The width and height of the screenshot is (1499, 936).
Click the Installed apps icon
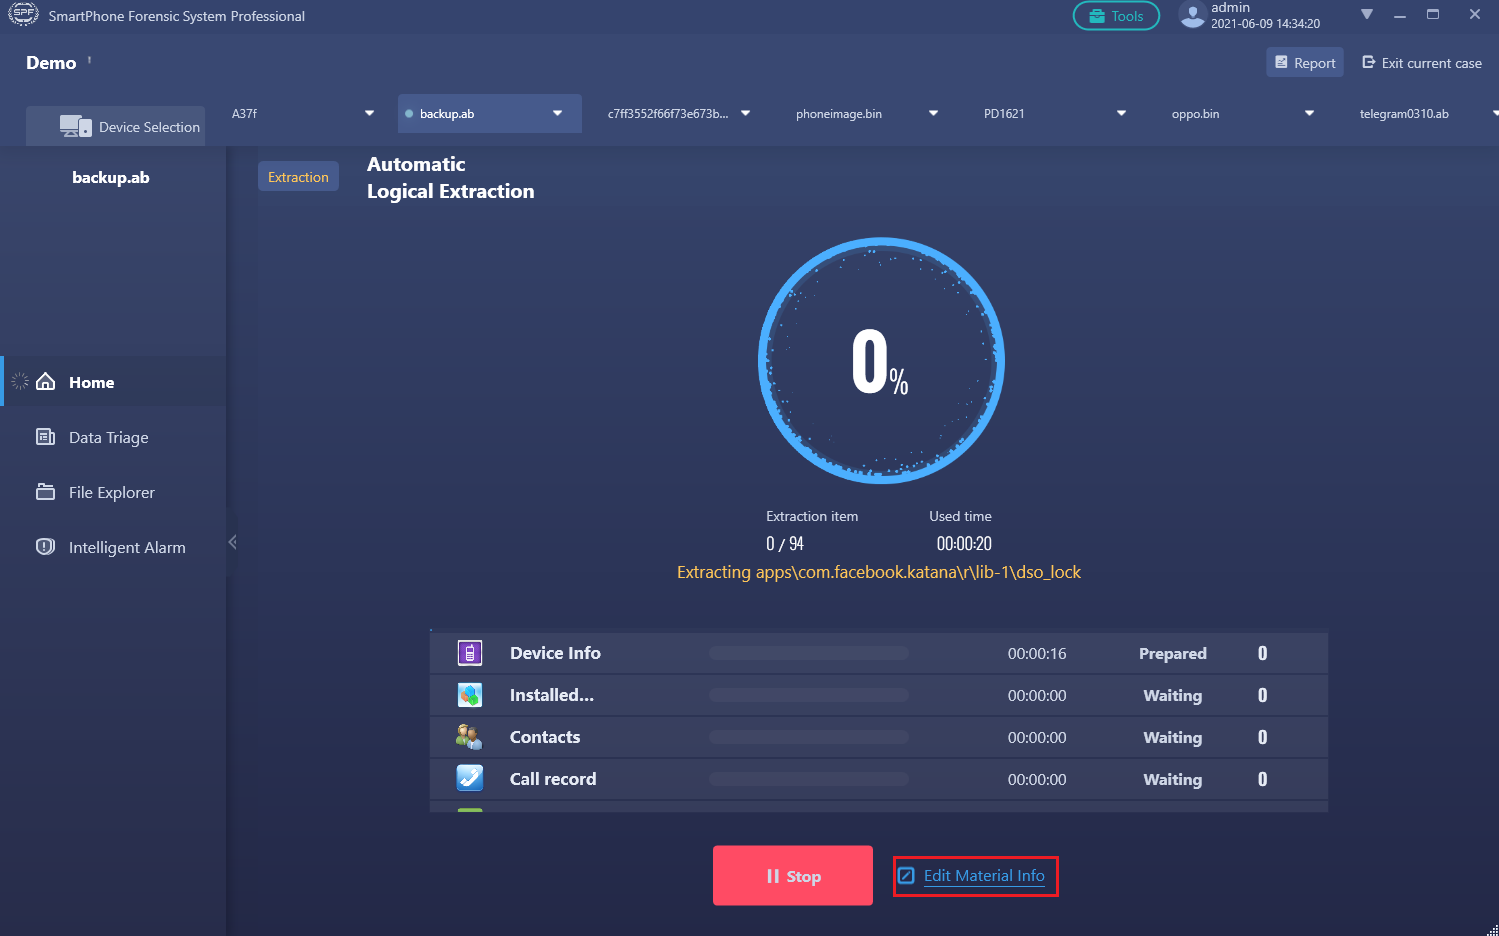pyautogui.click(x=470, y=694)
